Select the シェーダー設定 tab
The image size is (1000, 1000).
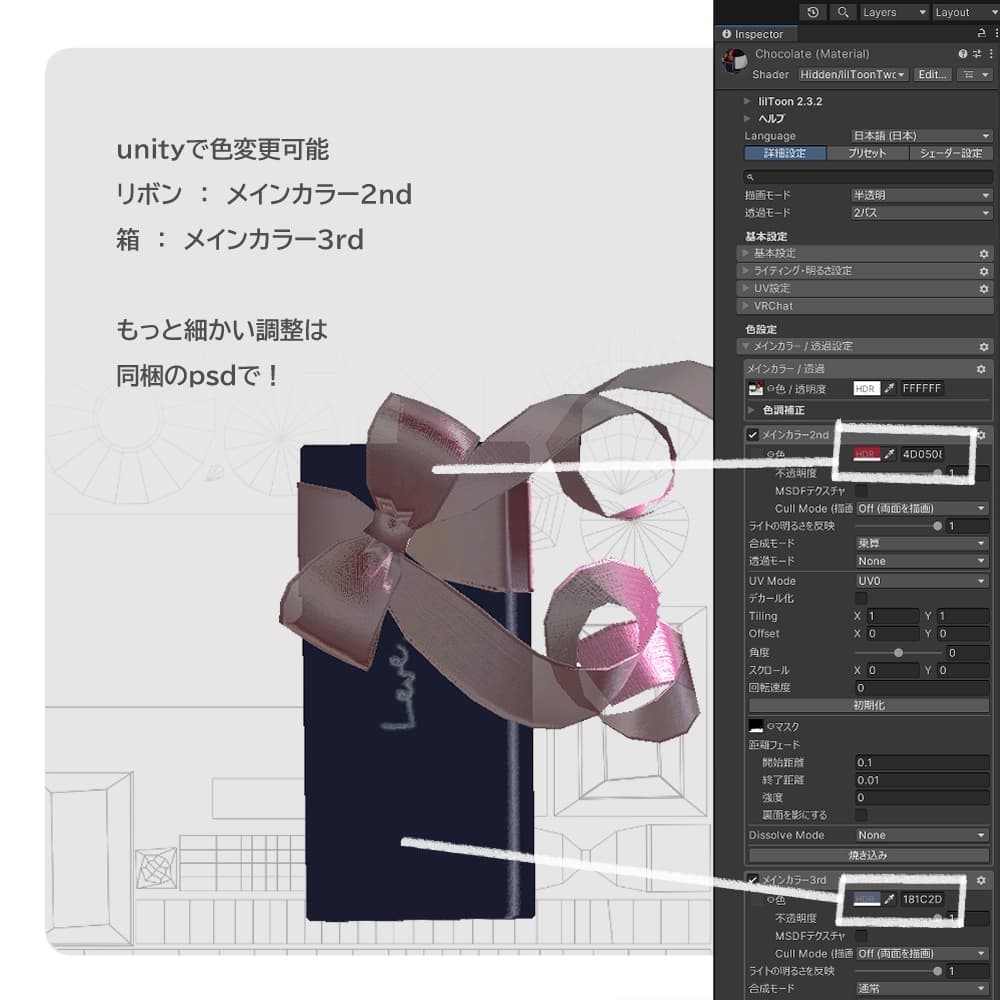(950, 153)
